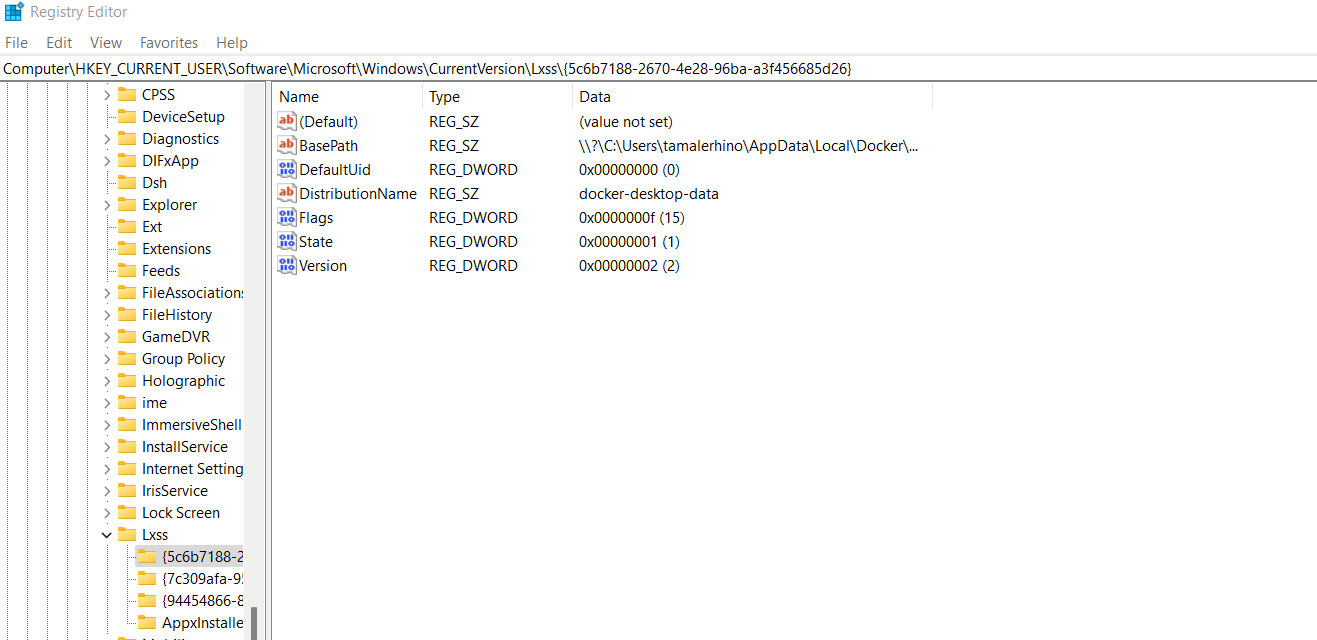Click the REG_SZ icon beside DistributionName
This screenshot has width=1317, height=640.
pyautogui.click(x=286, y=193)
